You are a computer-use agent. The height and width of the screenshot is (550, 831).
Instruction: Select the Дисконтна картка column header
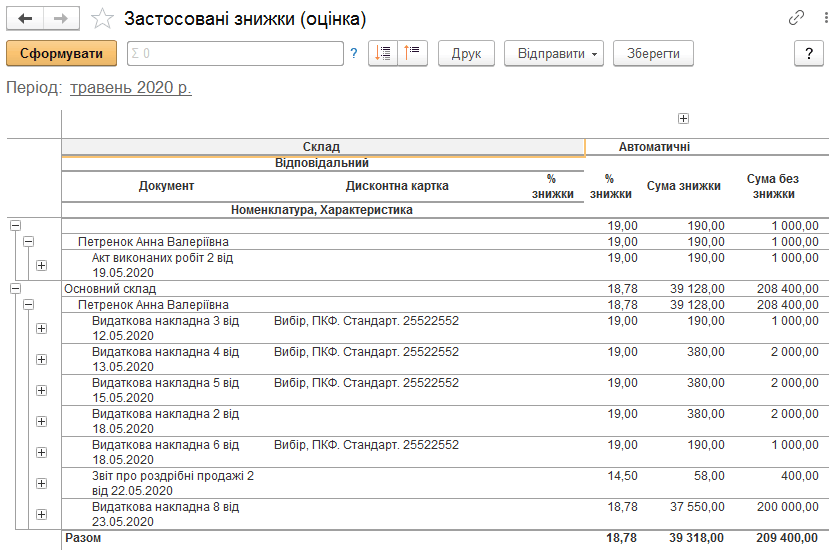(397, 186)
